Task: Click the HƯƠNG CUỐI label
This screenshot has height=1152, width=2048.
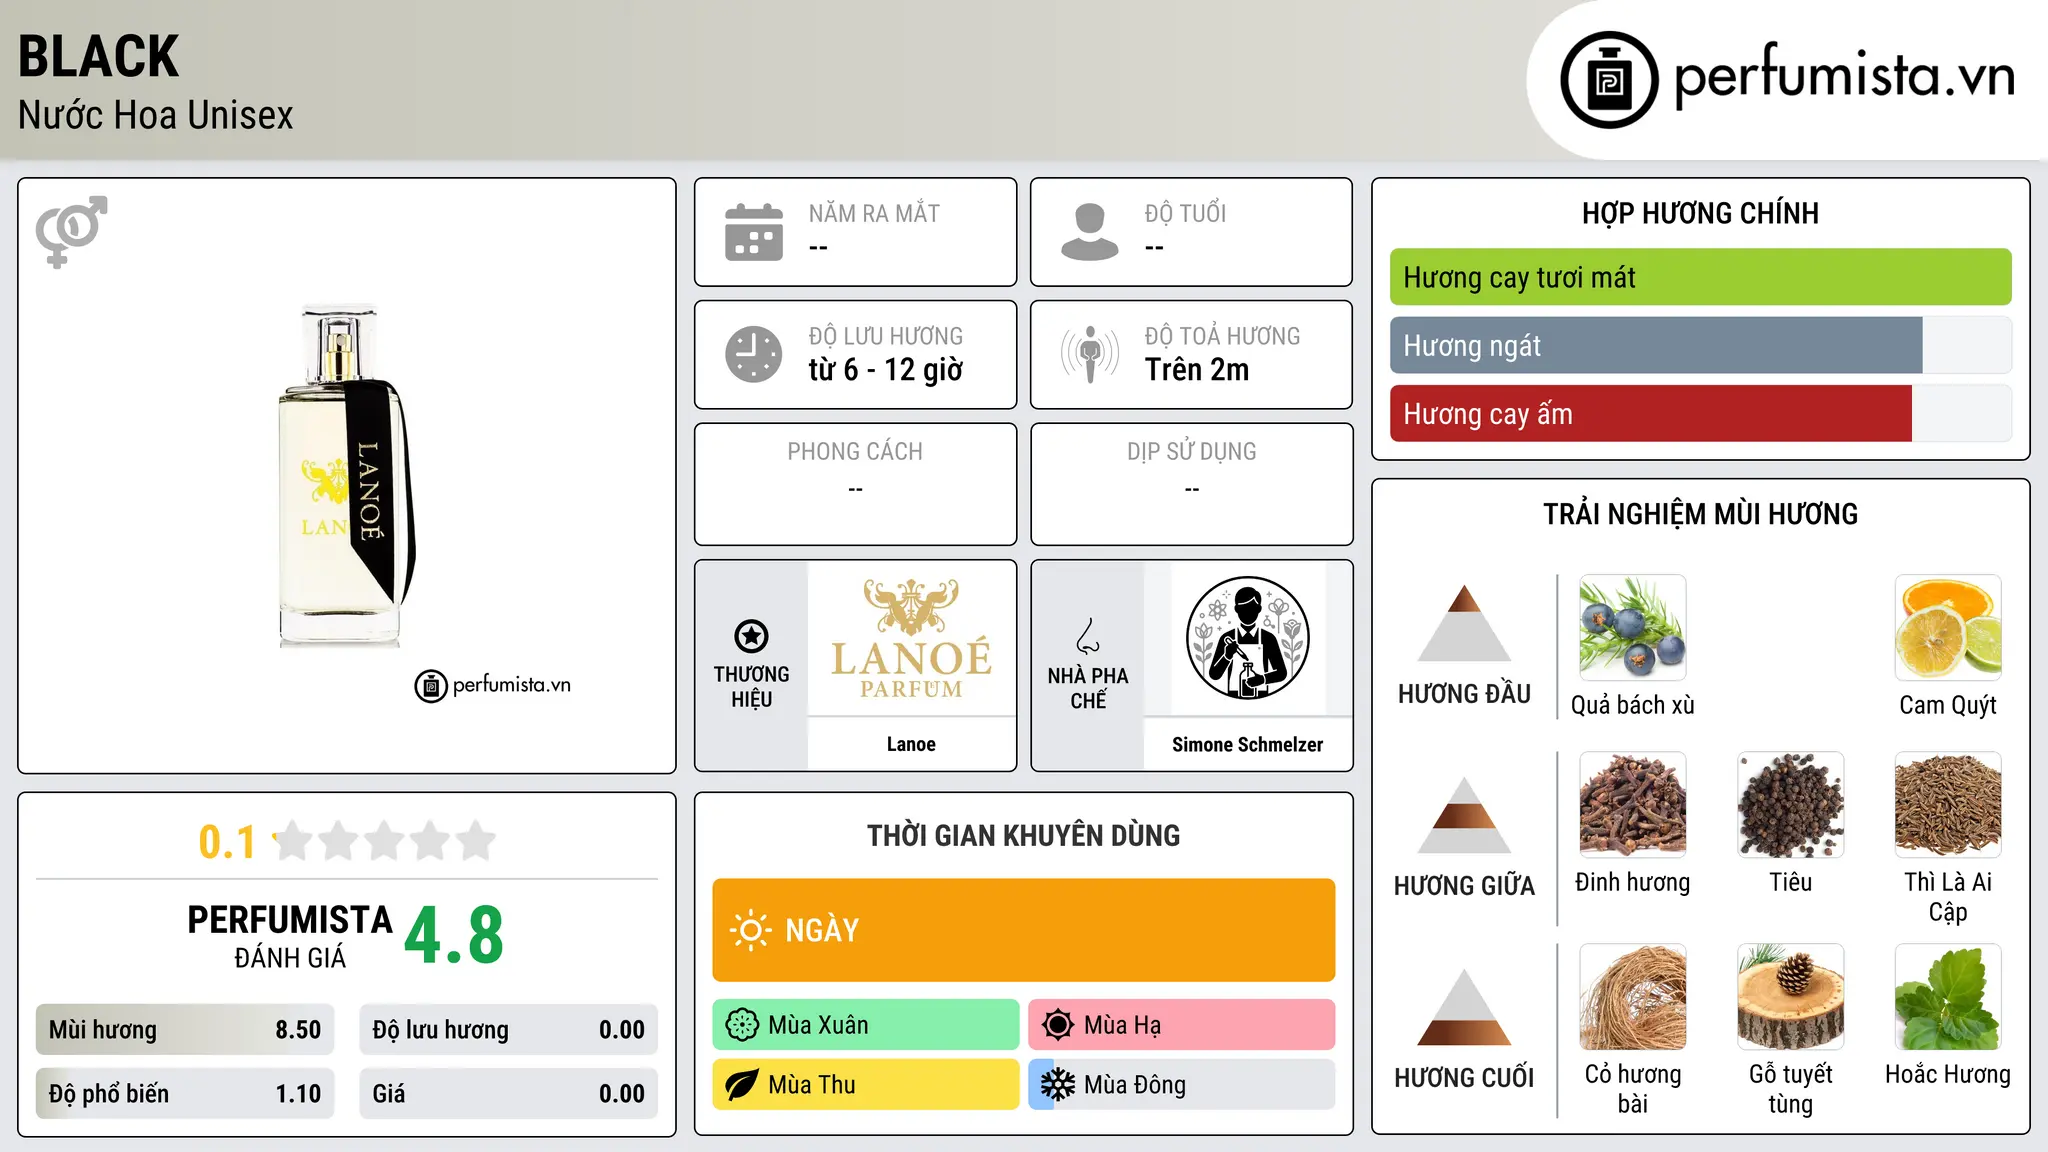Action: pyautogui.click(x=1464, y=1078)
